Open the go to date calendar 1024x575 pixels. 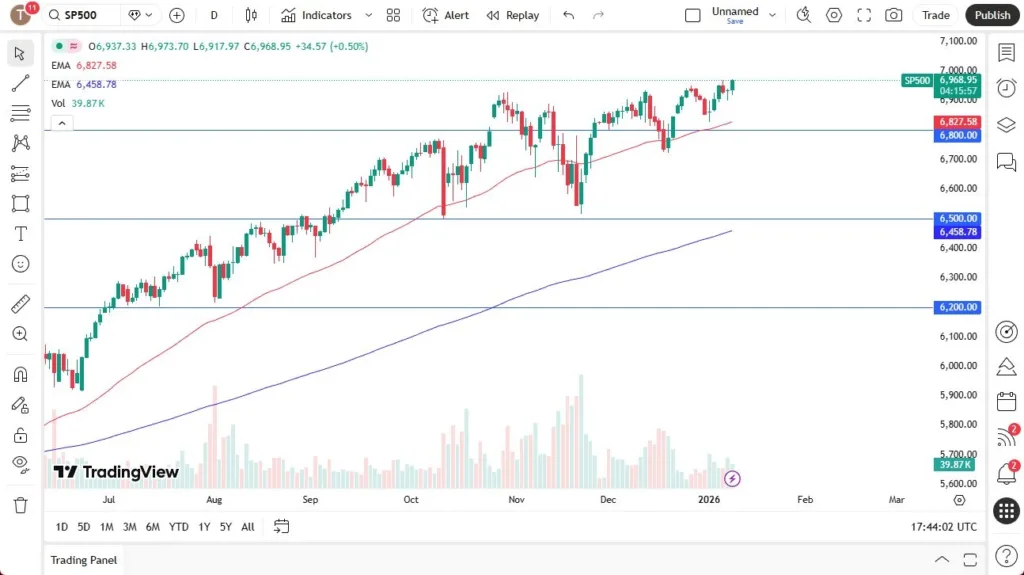tap(281, 527)
